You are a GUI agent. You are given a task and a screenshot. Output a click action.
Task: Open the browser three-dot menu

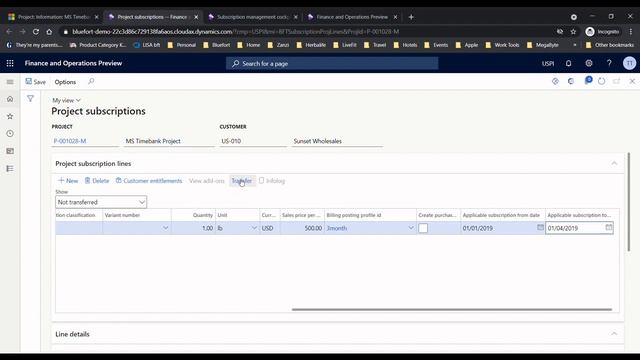[x=631, y=31]
